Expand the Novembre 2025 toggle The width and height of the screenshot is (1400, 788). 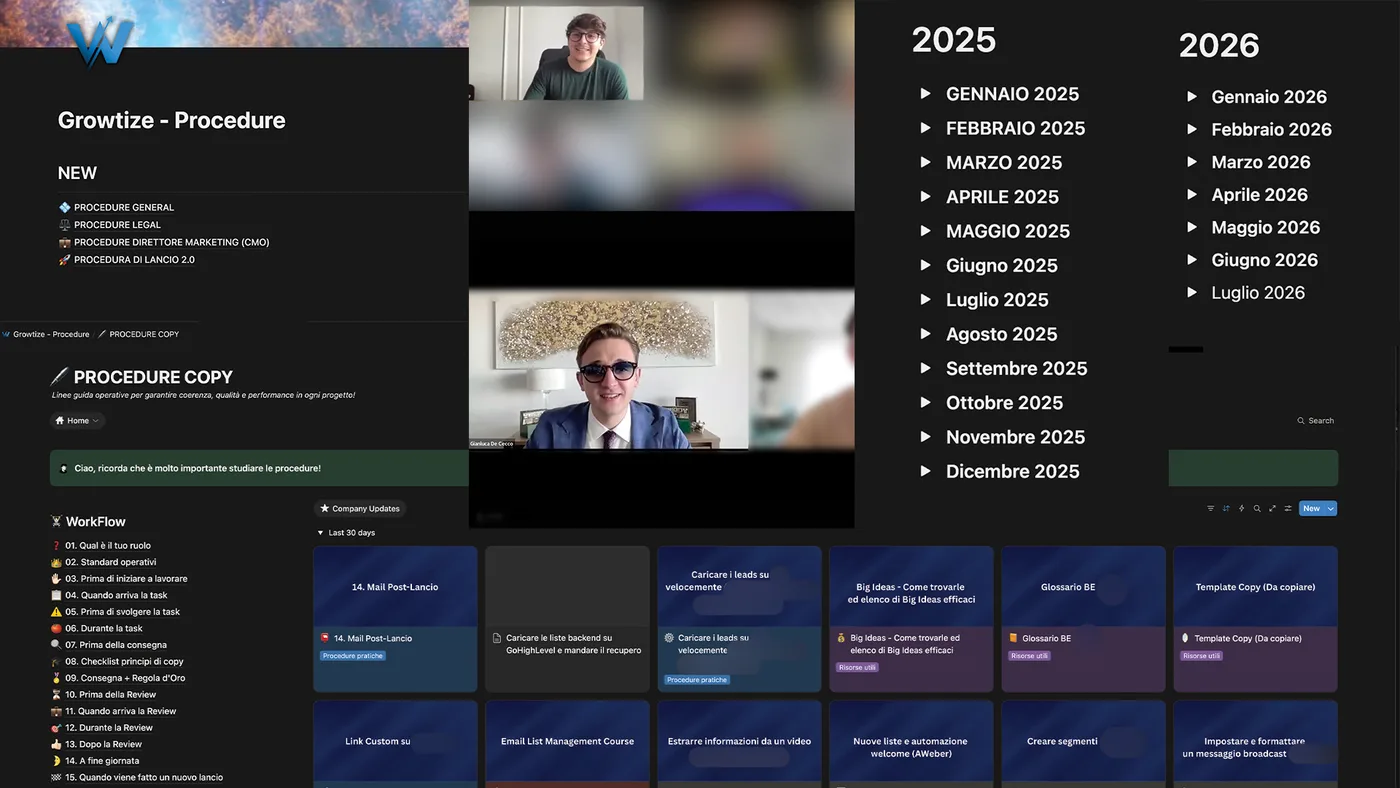point(925,437)
